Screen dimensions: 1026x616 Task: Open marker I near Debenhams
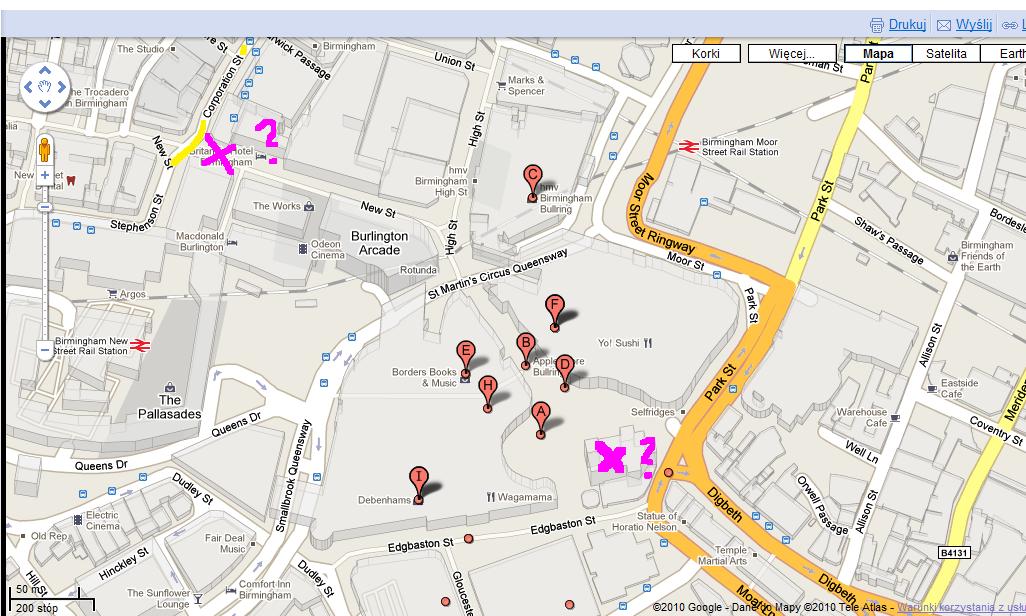418,479
